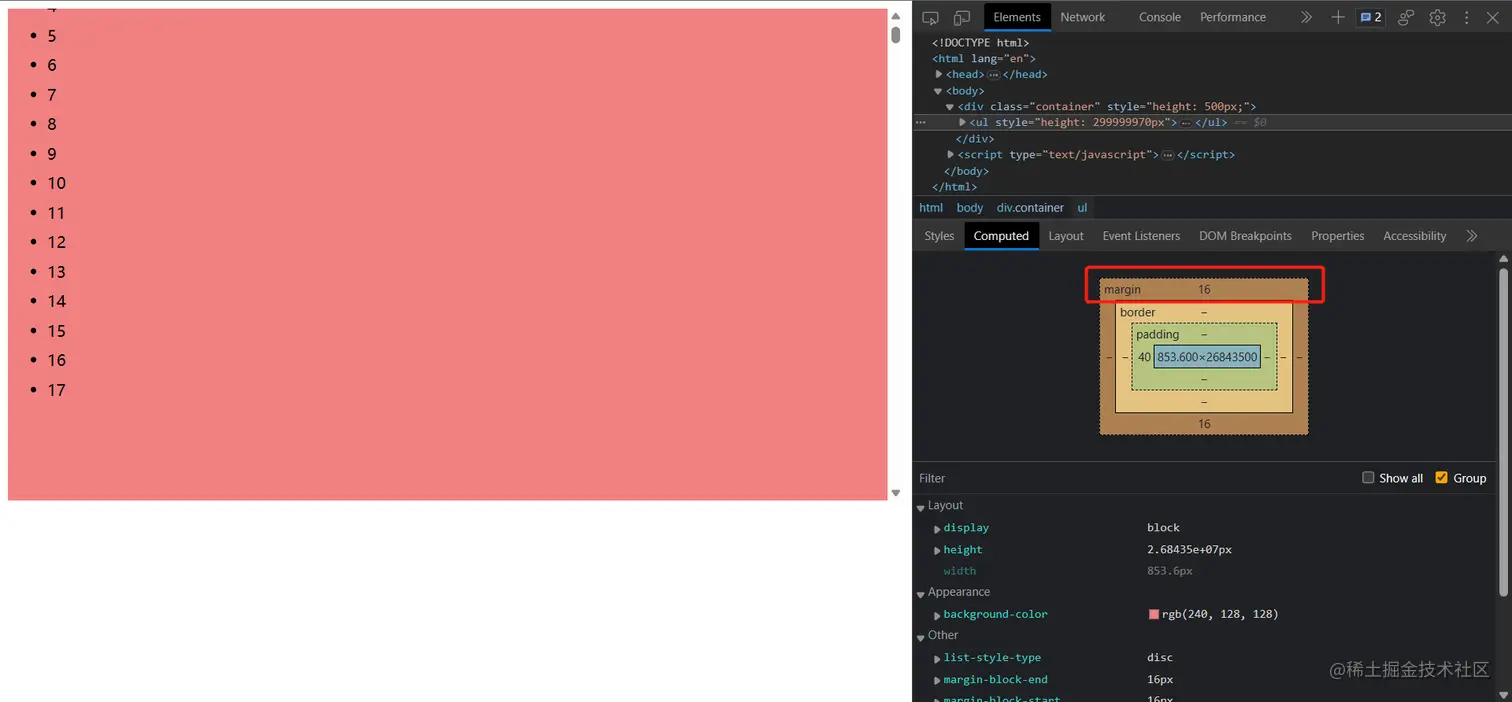
Task: Expand the ul element node
Action: click(x=962, y=122)
